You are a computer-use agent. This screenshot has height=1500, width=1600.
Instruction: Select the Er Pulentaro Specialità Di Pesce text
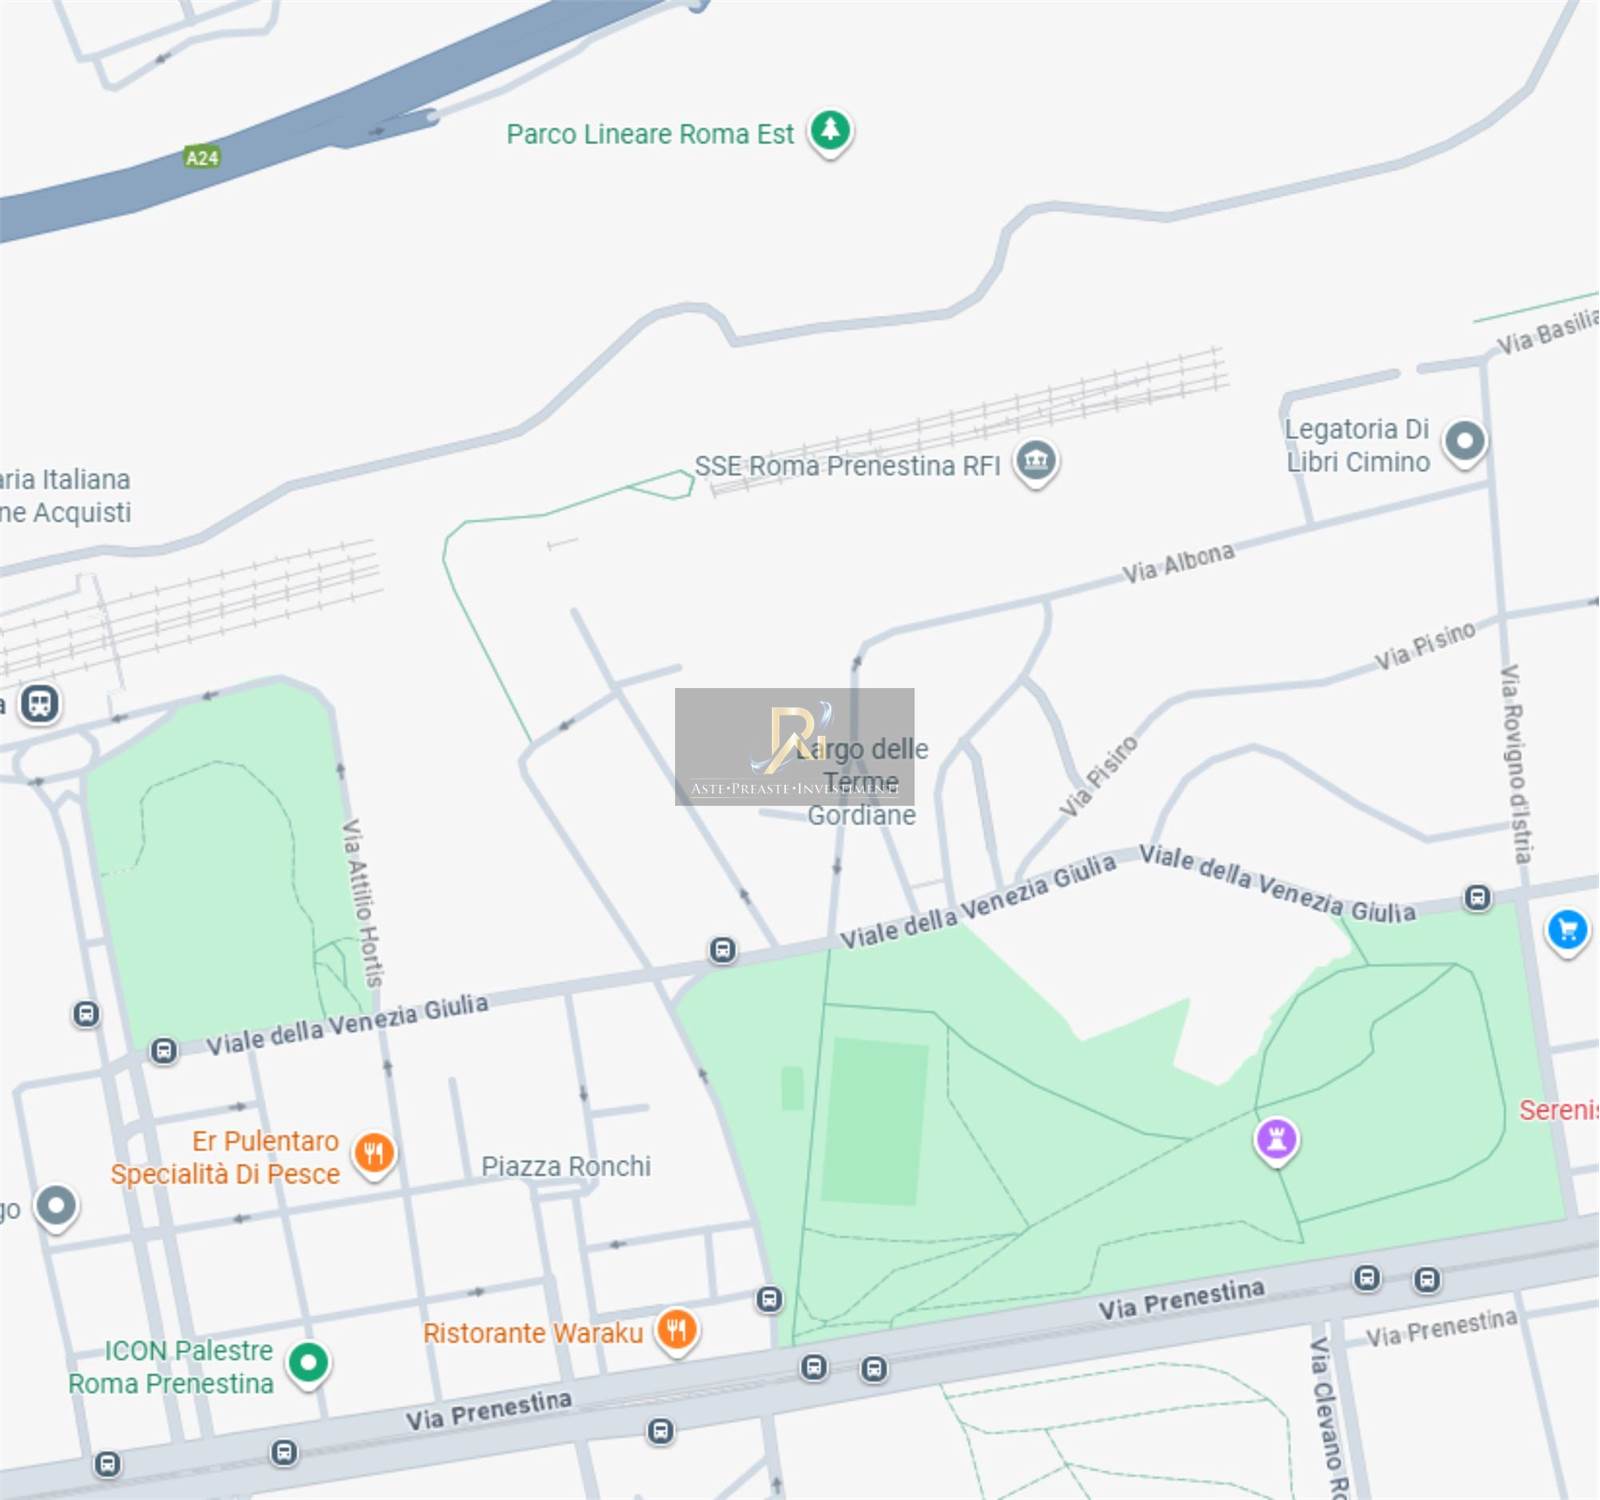pyautogui.click(x=225, y=1157)
